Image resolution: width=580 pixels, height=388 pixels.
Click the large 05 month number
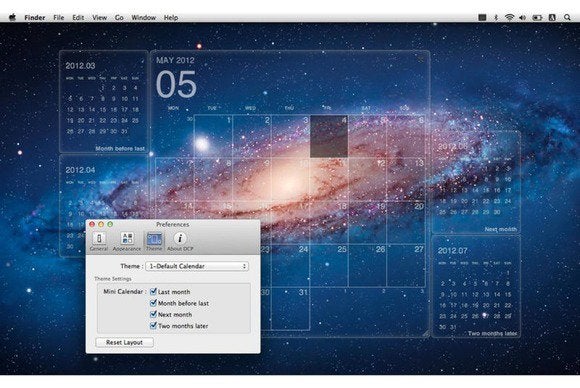coord(176,85)
